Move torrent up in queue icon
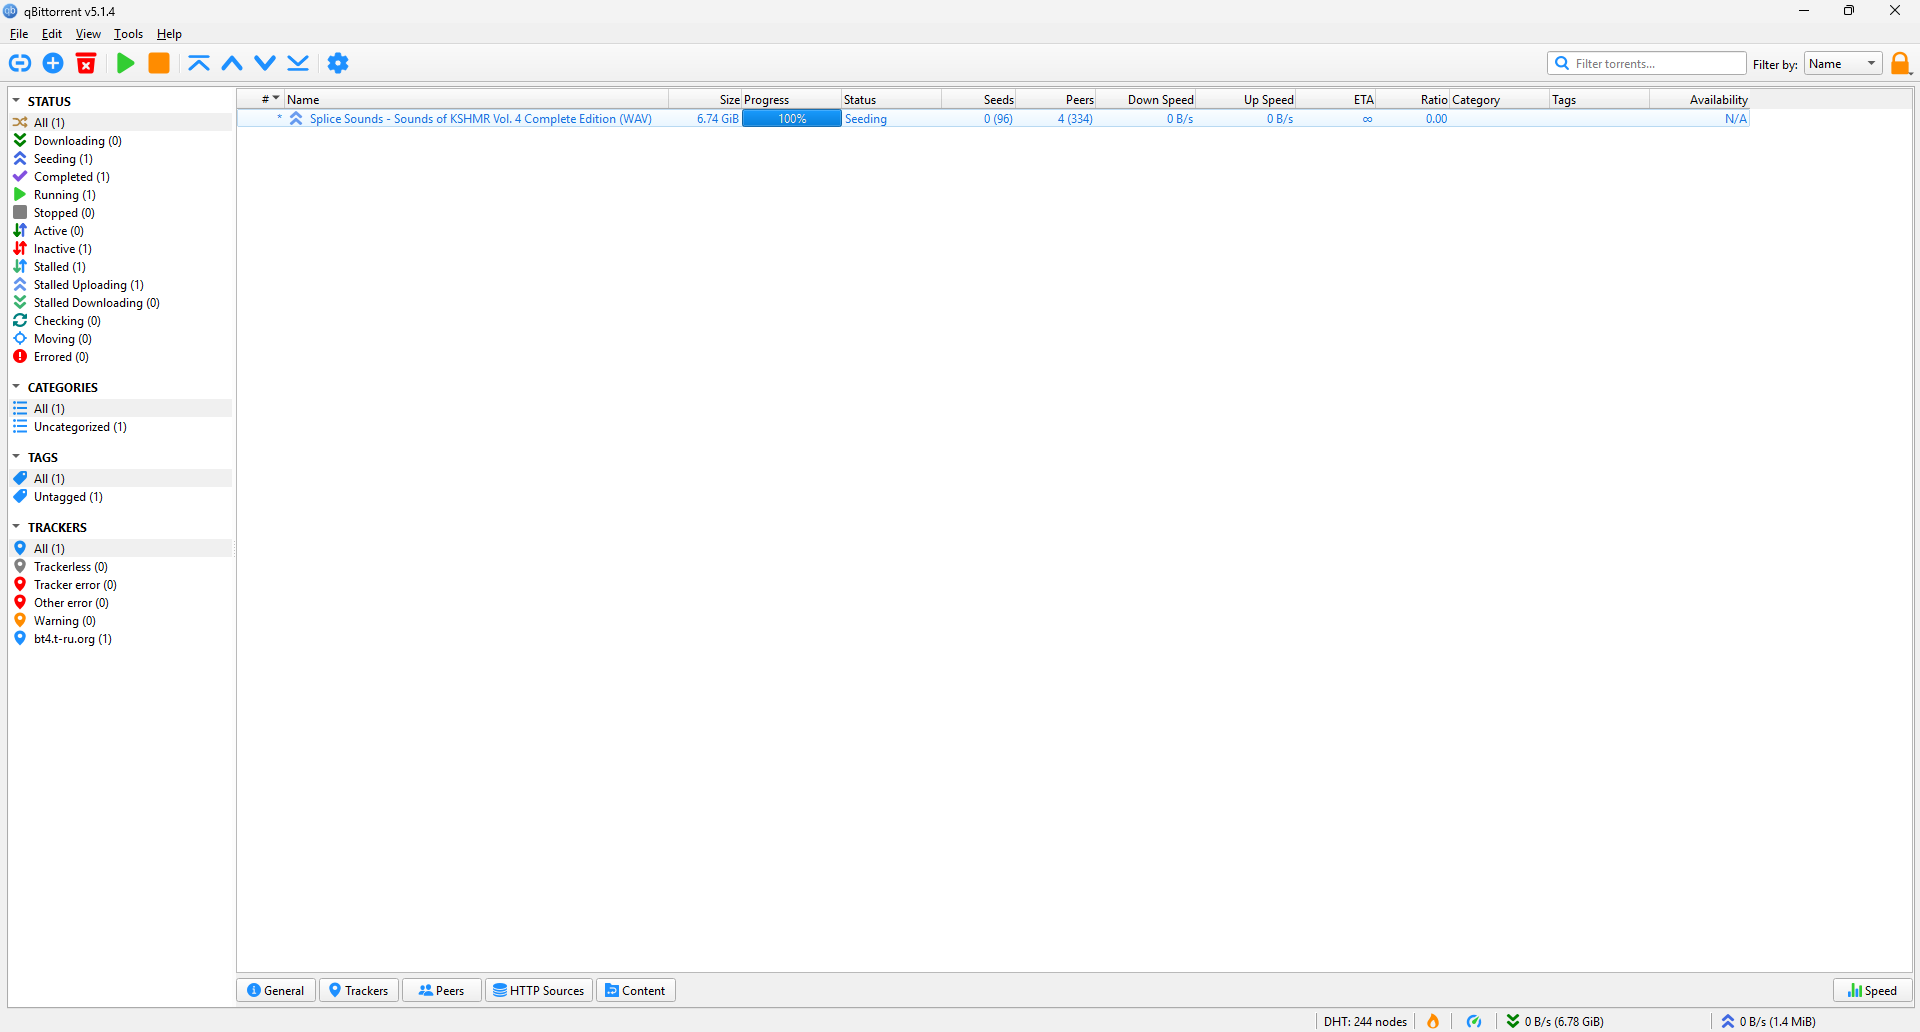Viewport: 1920px width, 1032px height. tap(232, 63)
